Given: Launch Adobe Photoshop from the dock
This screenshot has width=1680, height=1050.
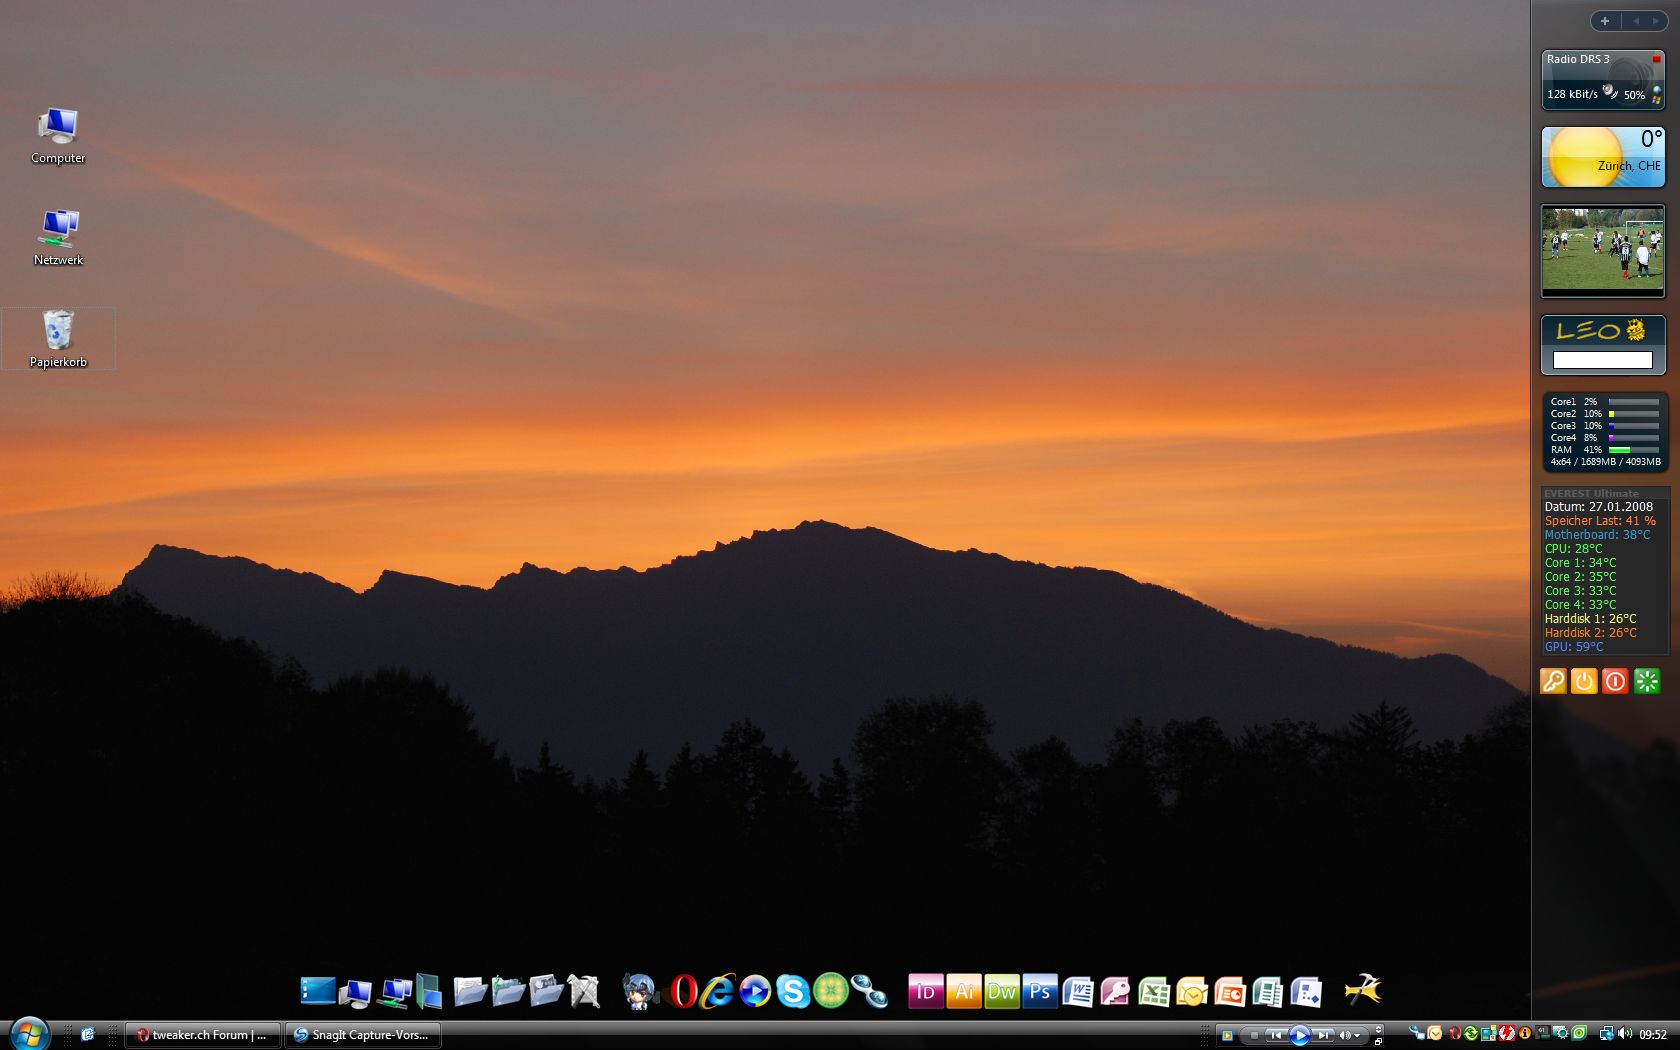Looking at the screenshot, I should click(x=1040, y=991).
